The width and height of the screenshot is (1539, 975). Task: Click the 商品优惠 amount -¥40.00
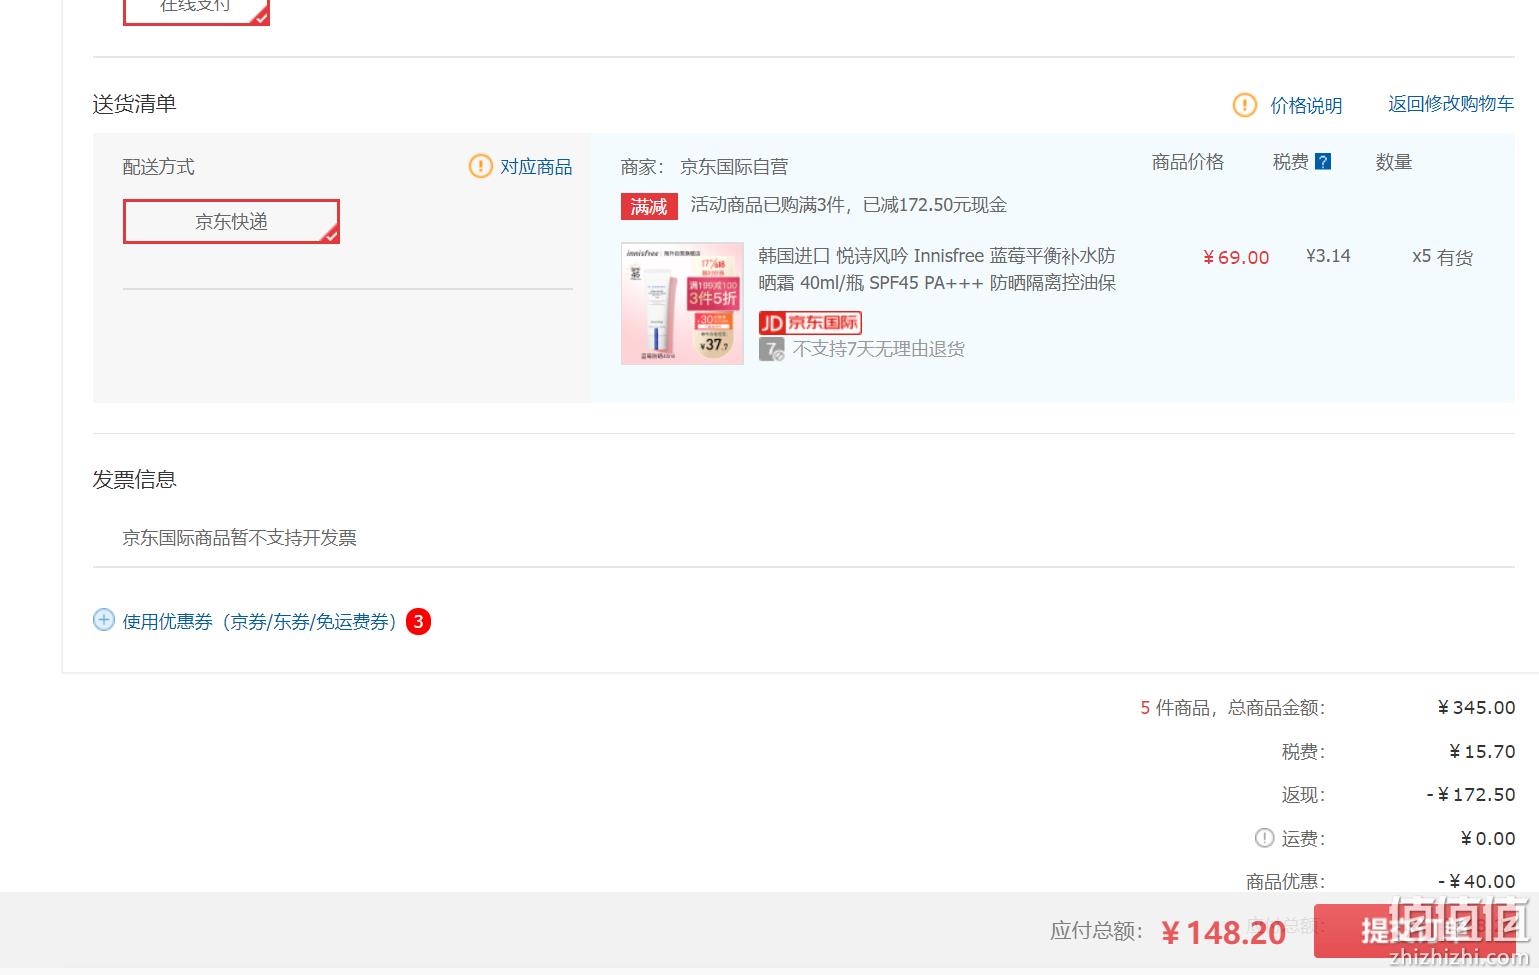coord(1476,882)
